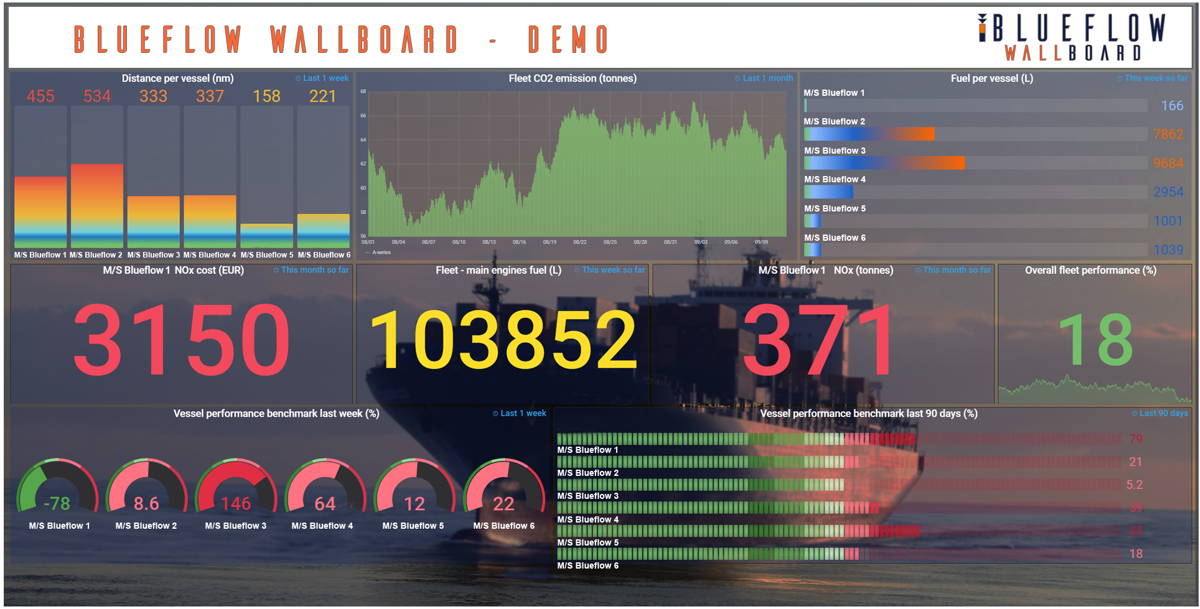
Task: Click clock icon beside Last 90 days
Action: pos(1134,413)
